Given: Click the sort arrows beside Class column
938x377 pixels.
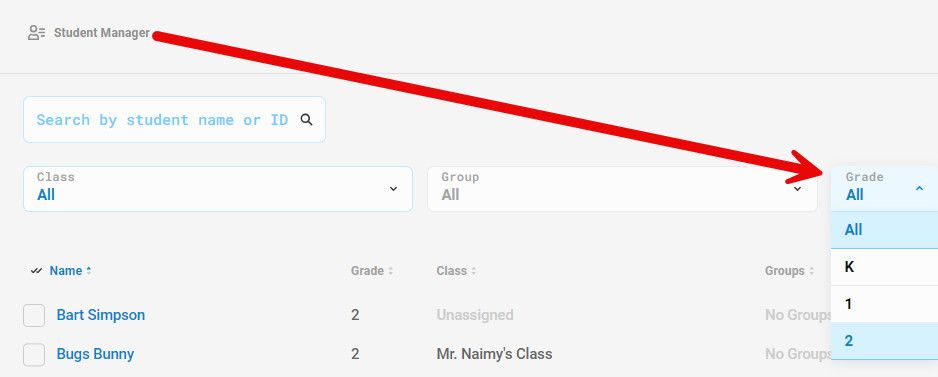Looking at the screenshot, I should click(473, 271).
